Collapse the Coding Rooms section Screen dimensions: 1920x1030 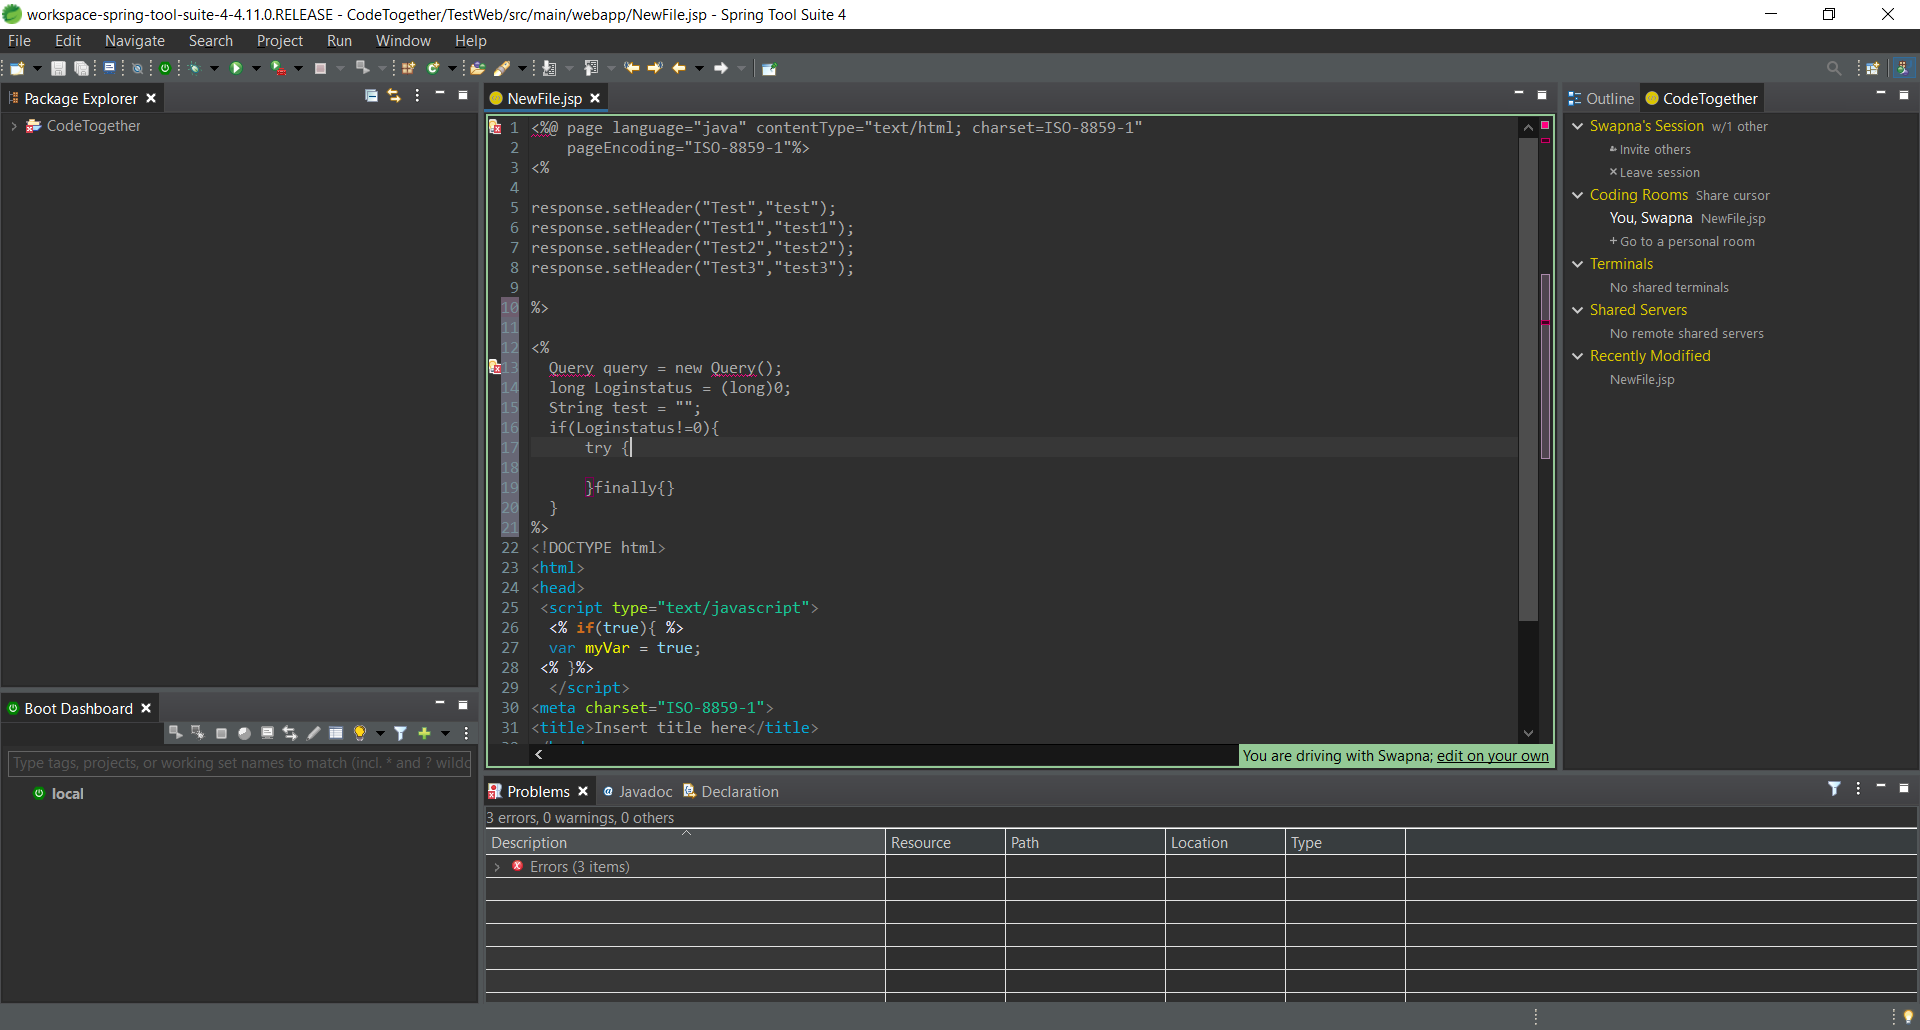(x=1578, y=195)
